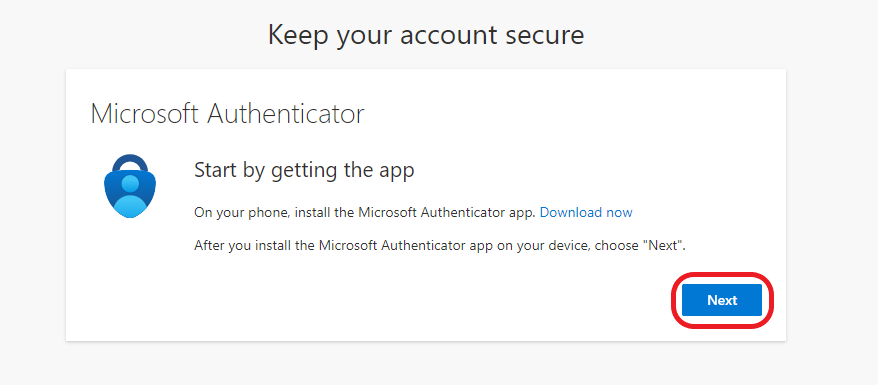Click the Start by getting the app subheading
This screenshot has width=878, height=385.
point(304,170)
